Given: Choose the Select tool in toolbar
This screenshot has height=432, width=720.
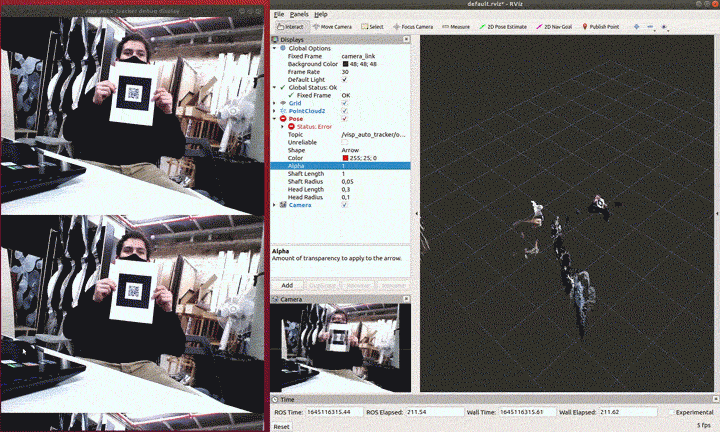Looking at the screenshot, I should point(372,27).
